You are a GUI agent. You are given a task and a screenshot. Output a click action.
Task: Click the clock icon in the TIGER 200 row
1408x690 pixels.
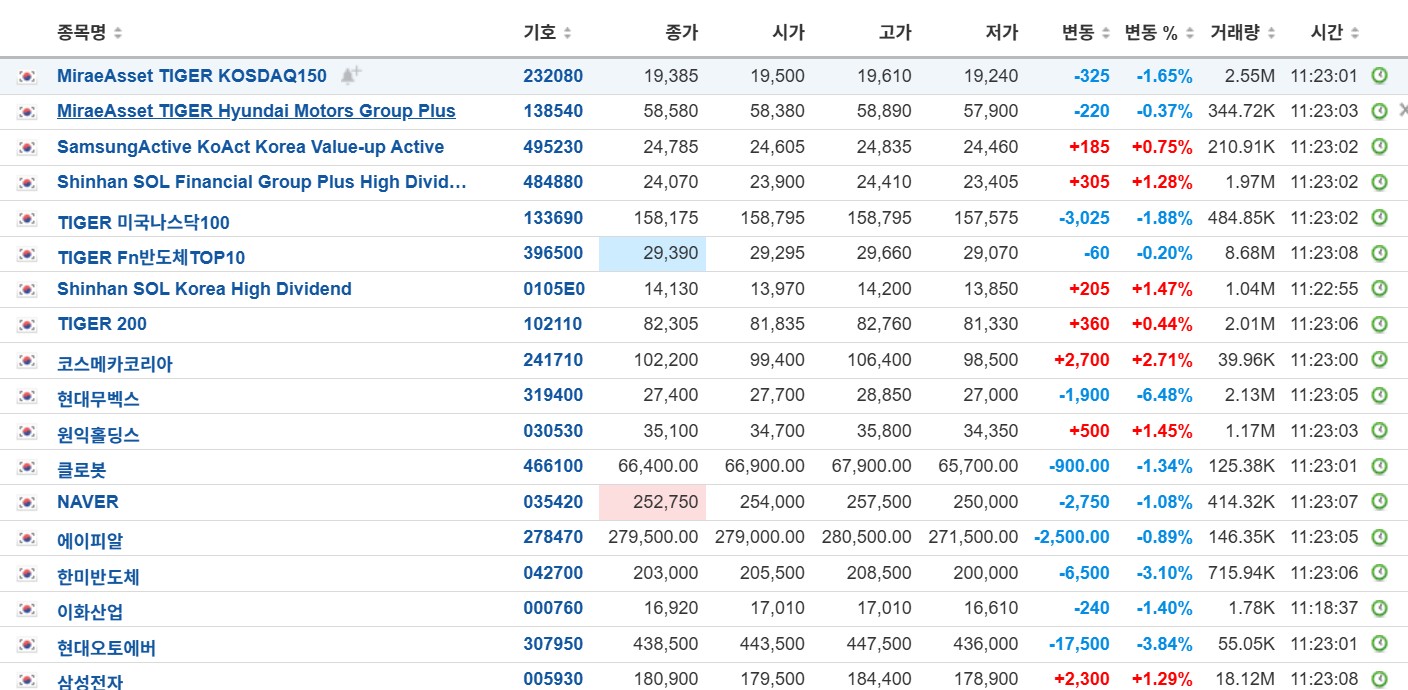coord(1379,324)
